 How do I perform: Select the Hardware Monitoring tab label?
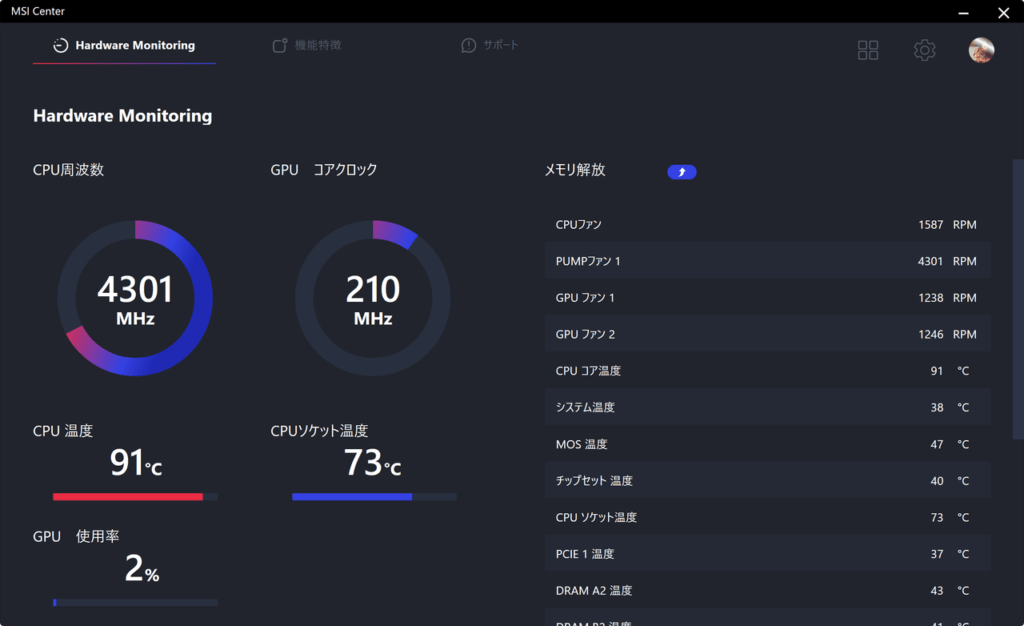coord(135,46)
